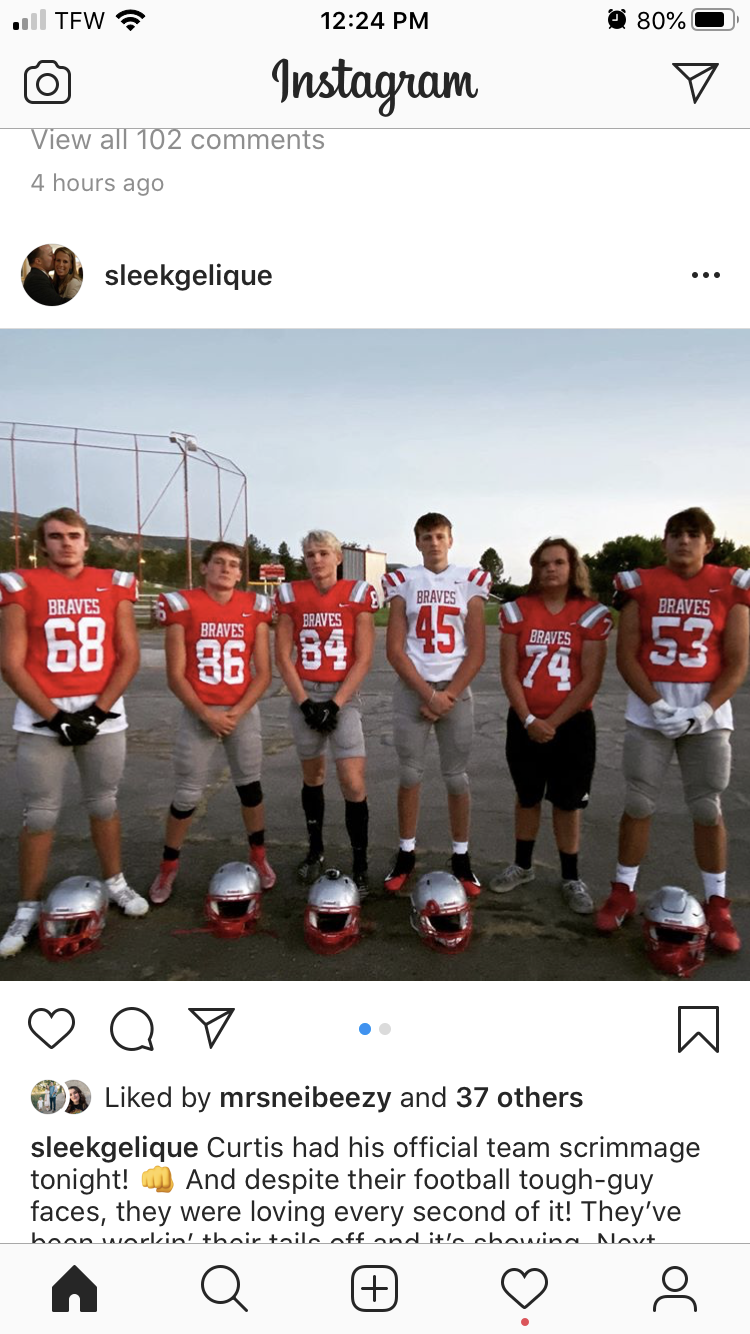Tap sleekgelique's profile picture avatar
The height and width of the screenshot is (1334, 750).
point(52,275)
